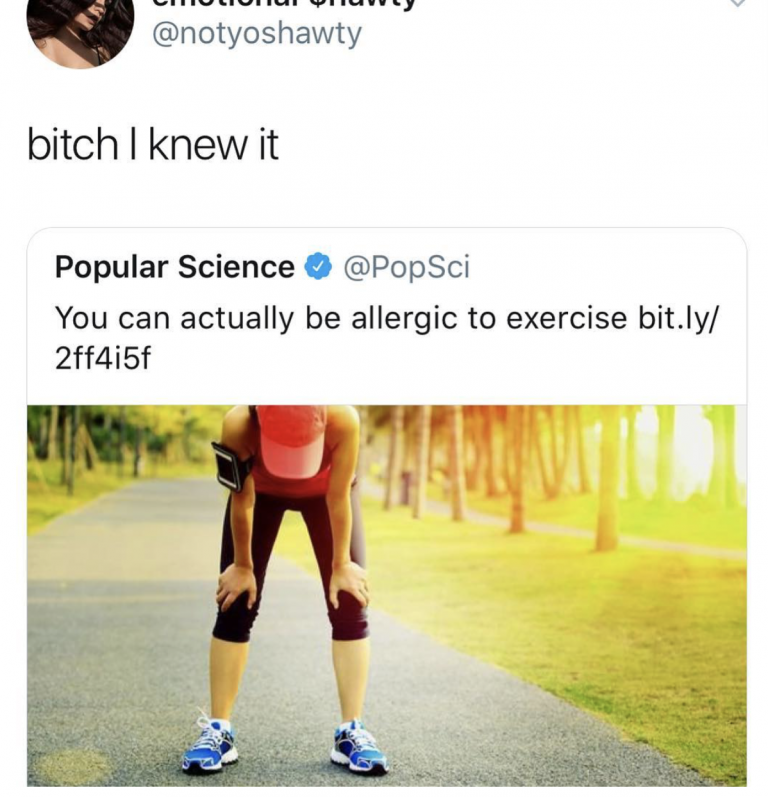Screen dimensions: 768x797
Task: Click the link code "2ff4i5f" text
Action: (x=102, y=359)
